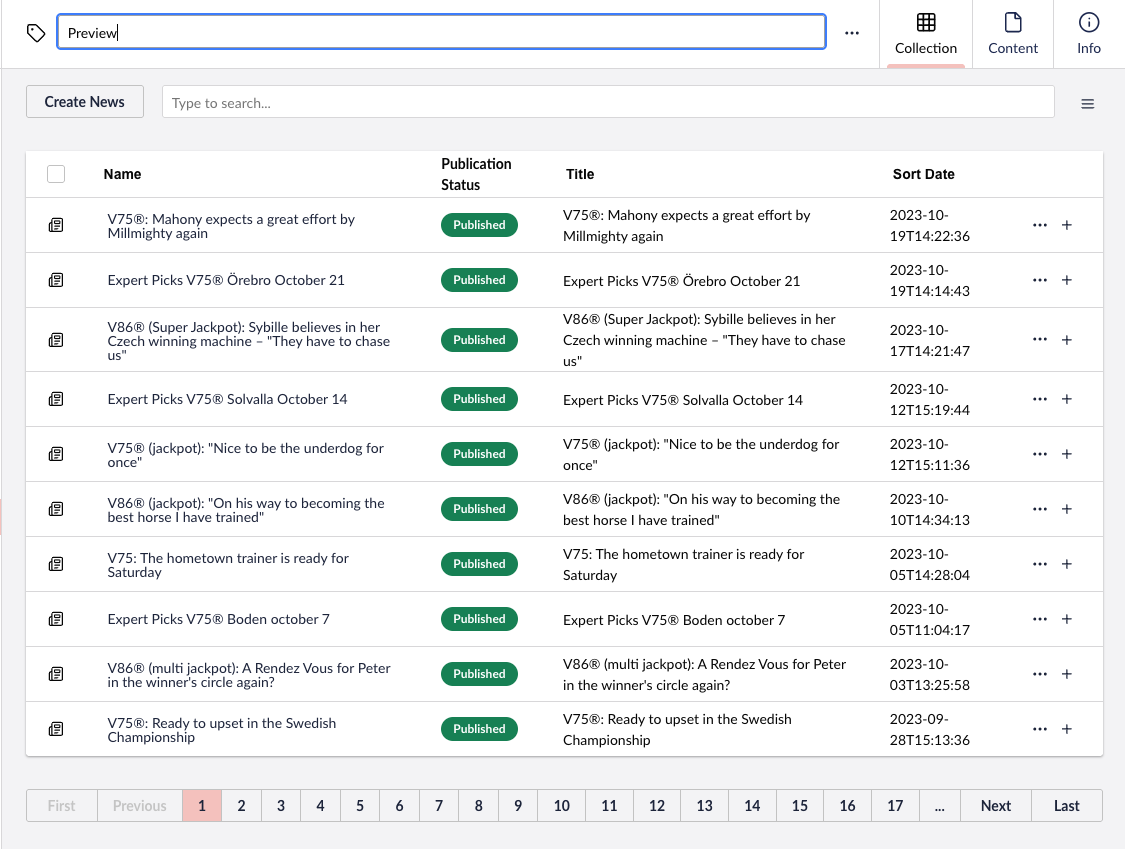This screenshot has width=1125, height=849.
Task: Click the news icon for Expert Picks Boden row
Action: point(56,619)
